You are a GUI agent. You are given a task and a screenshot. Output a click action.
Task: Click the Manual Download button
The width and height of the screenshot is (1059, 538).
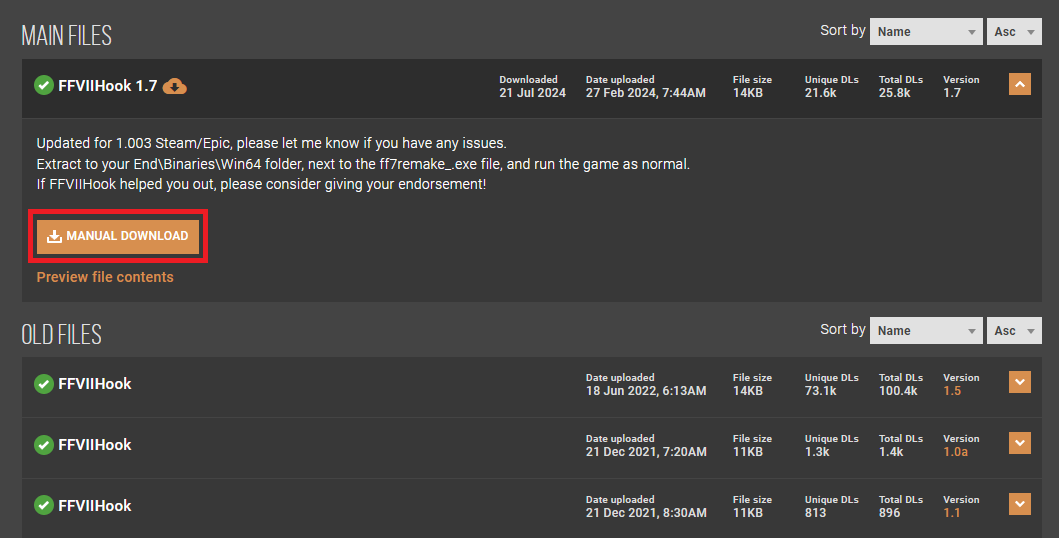pyautogui.click(x=118, y=236)
